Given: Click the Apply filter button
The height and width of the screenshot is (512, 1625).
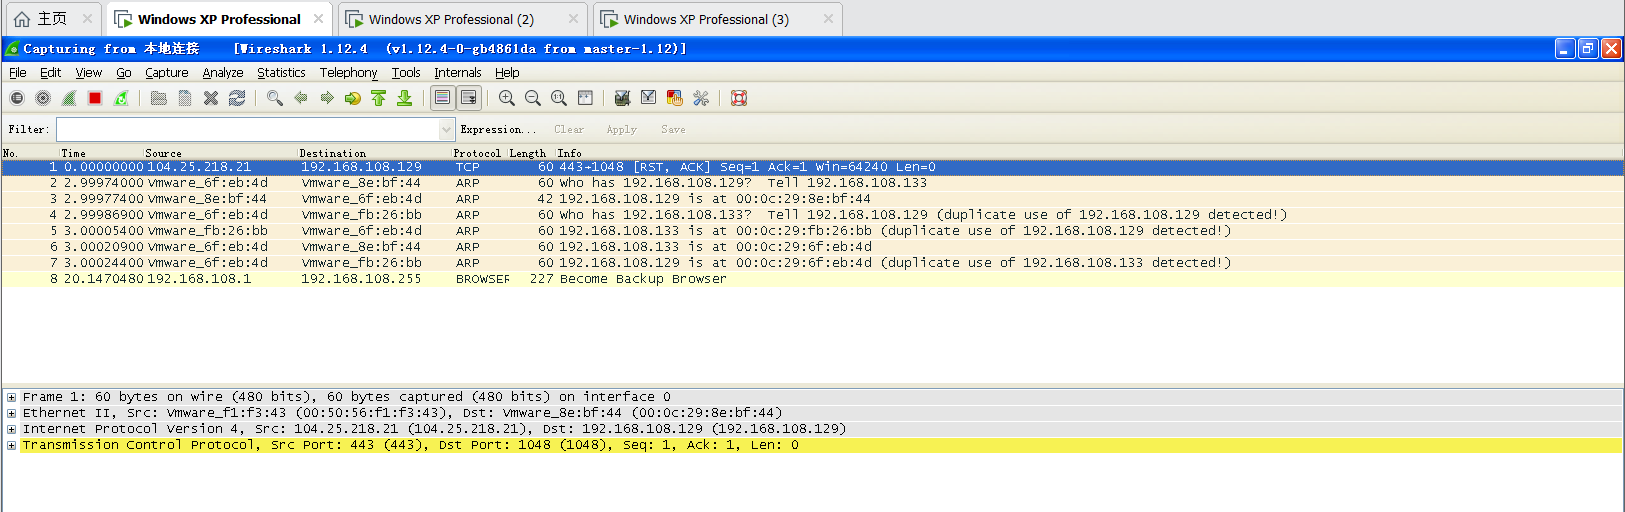Looking at the screenshot, I should tap(621, 129).
